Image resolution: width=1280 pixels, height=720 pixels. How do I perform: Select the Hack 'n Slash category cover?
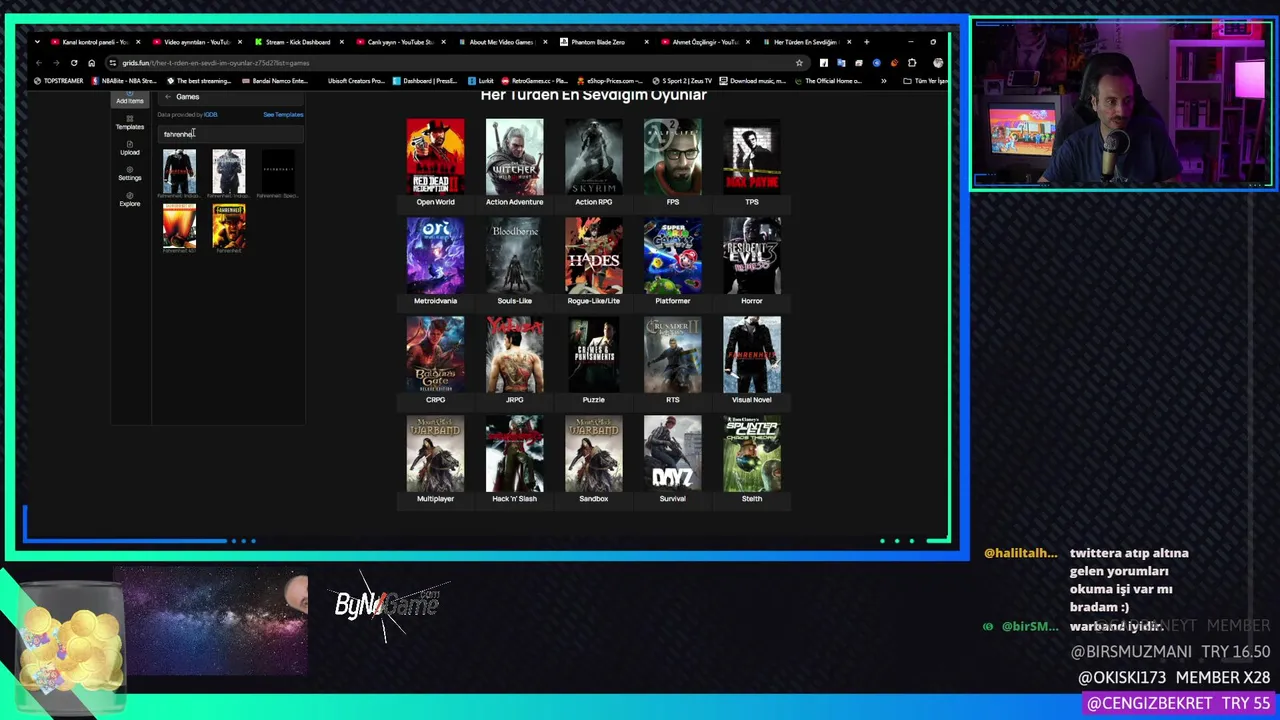[514, 453]
